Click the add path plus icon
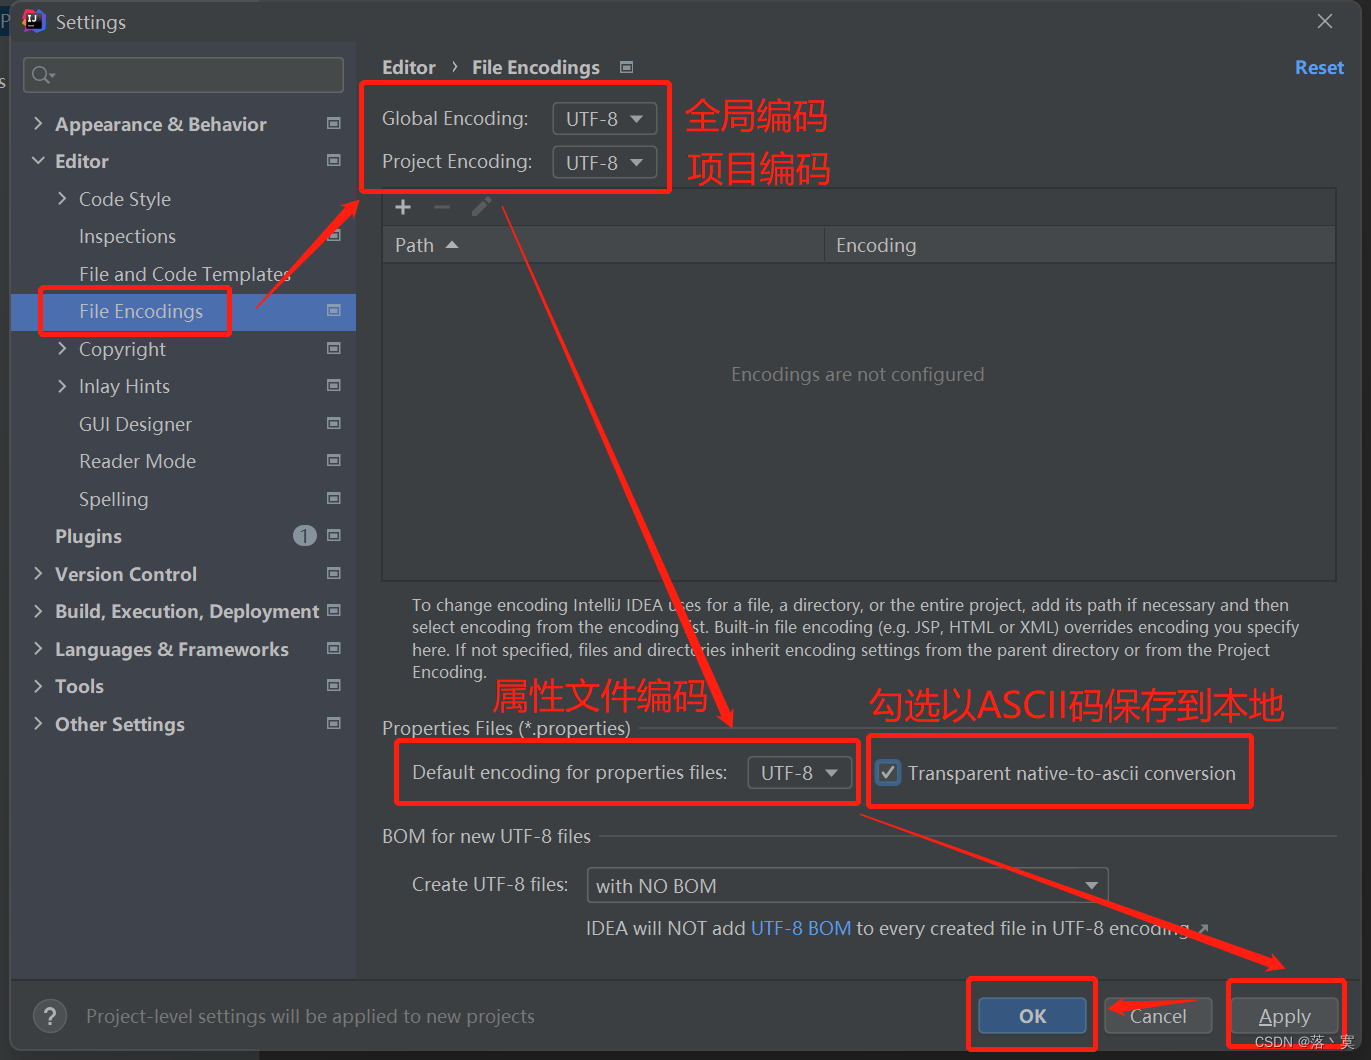The height and width of the screenshot is (1060, 1371). pyautogui.click(x=403, y=207)
